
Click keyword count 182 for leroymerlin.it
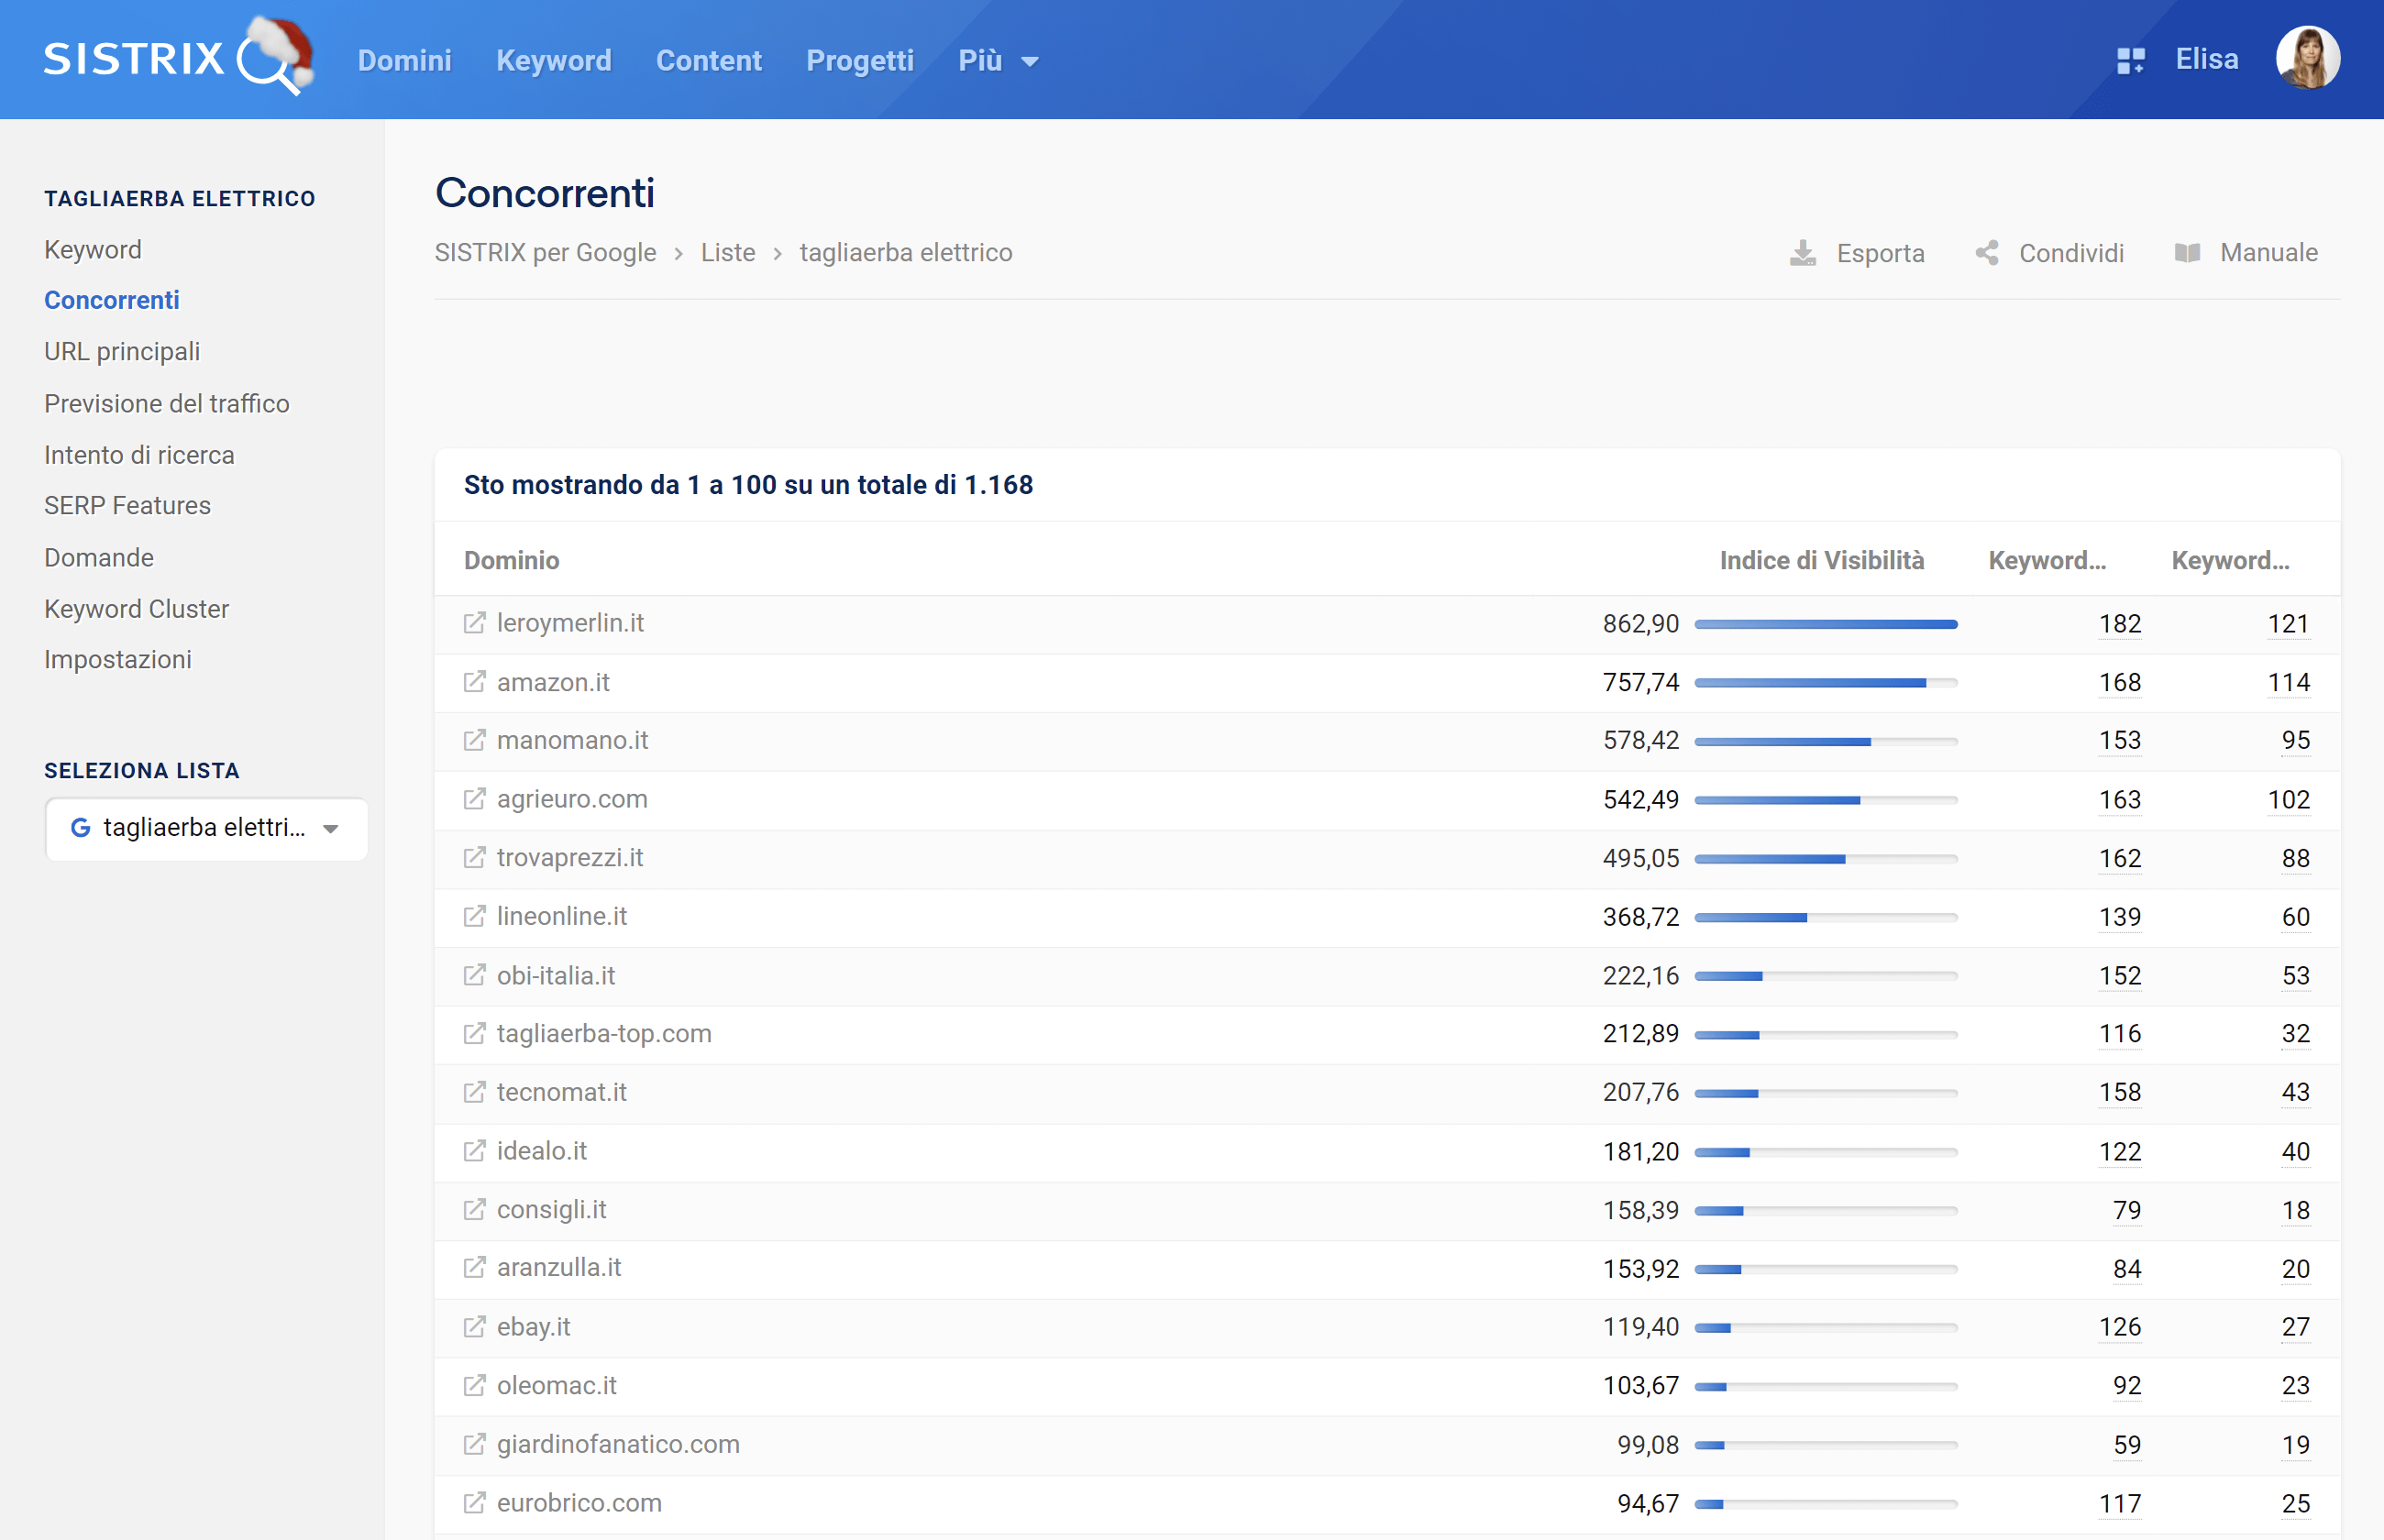2120,624
